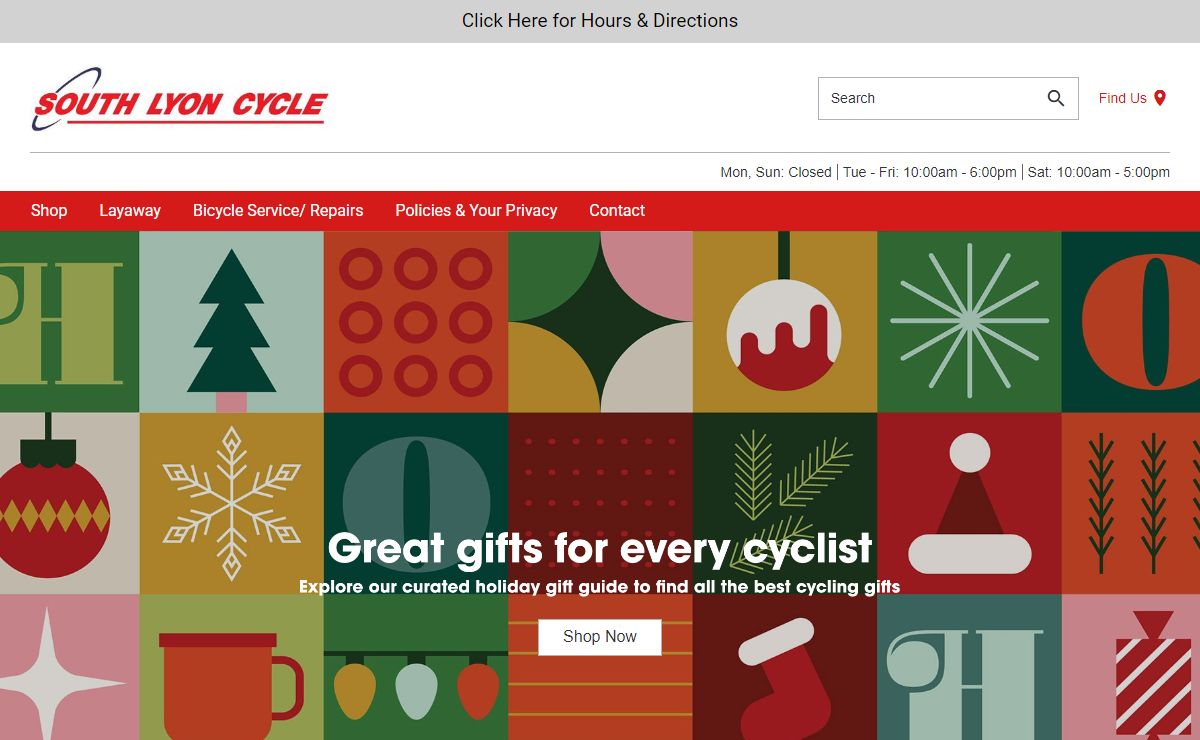Click the red stocking tile in banner

[x=784, y=667]
